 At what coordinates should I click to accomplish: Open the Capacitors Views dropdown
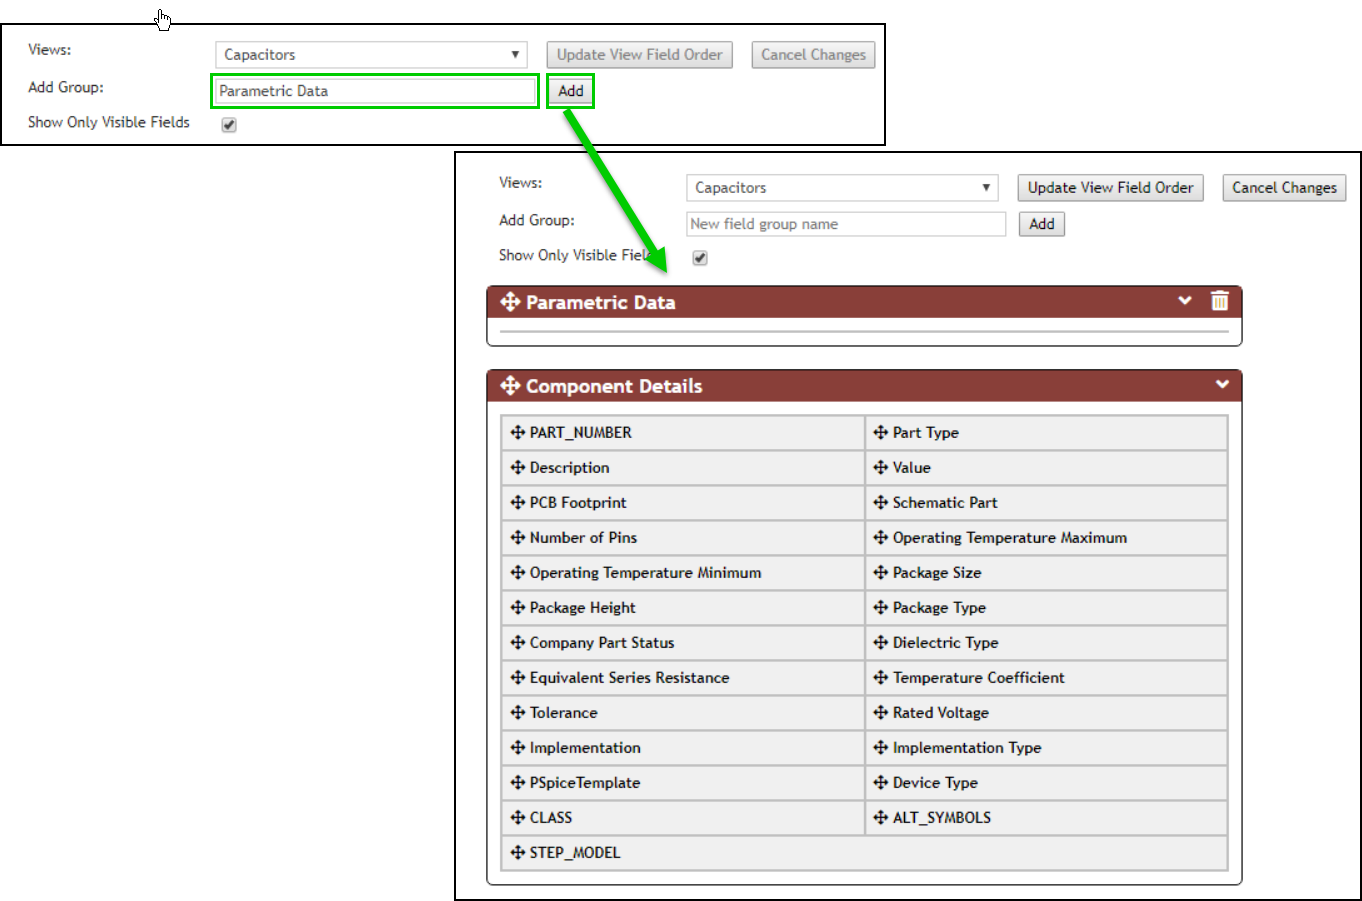click(x=841, y=187)
